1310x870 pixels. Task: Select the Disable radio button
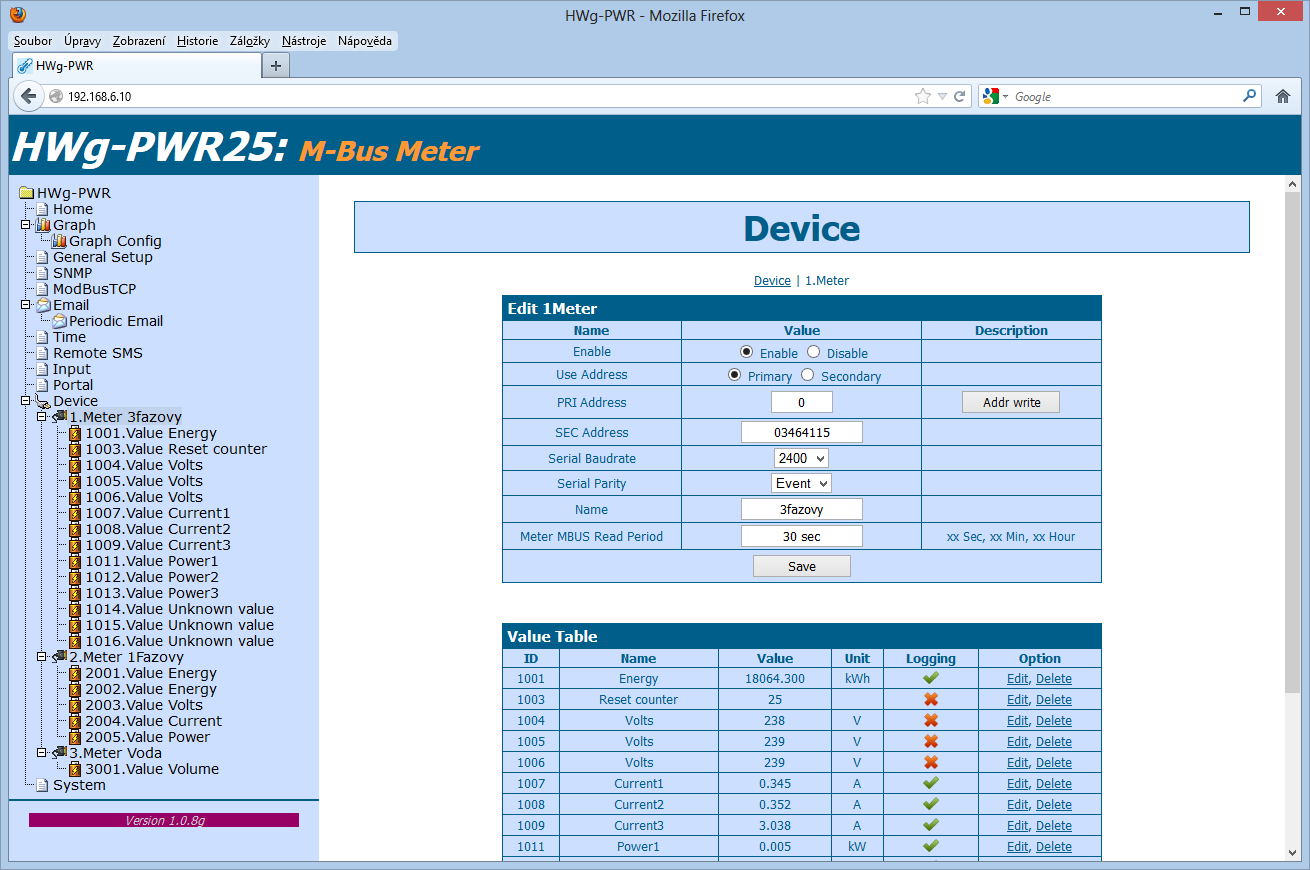coord(813,352)
